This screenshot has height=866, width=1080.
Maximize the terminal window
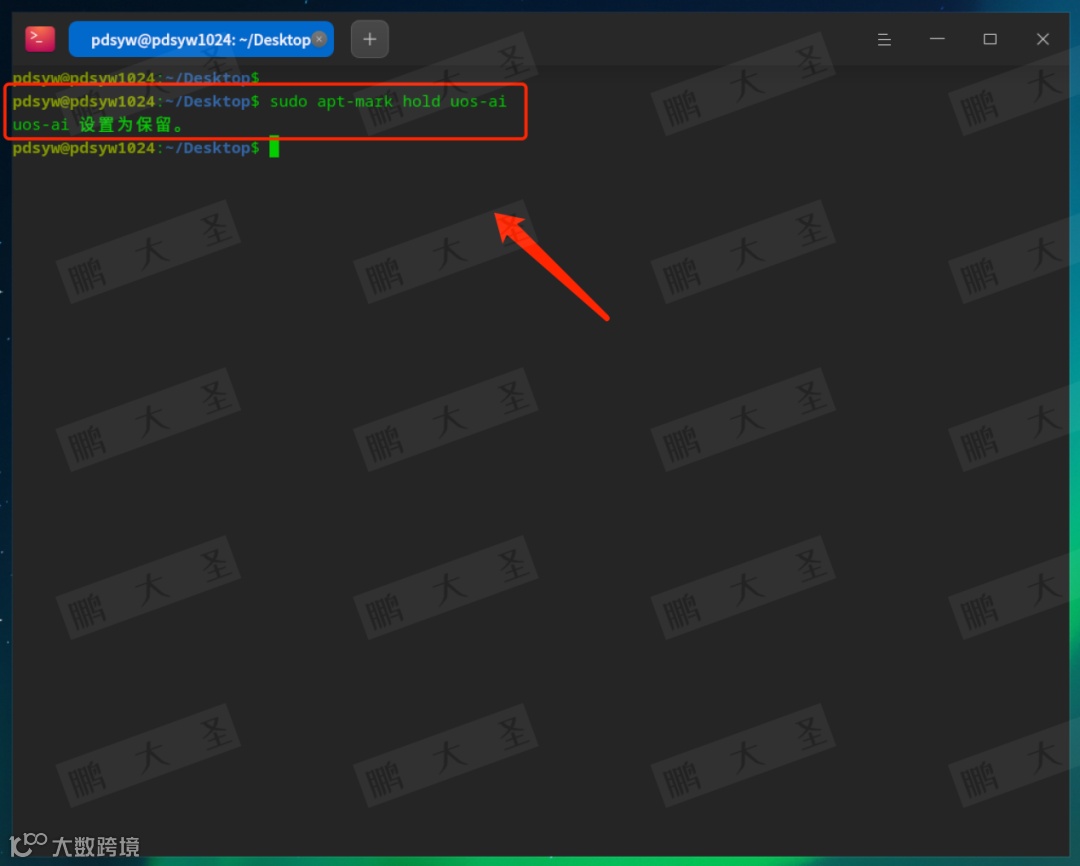pyautogui.click(x=990, y=39)
